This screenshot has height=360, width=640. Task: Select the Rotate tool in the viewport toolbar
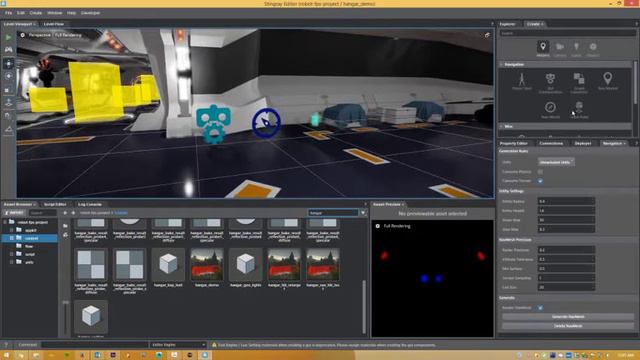coord(9,76)
